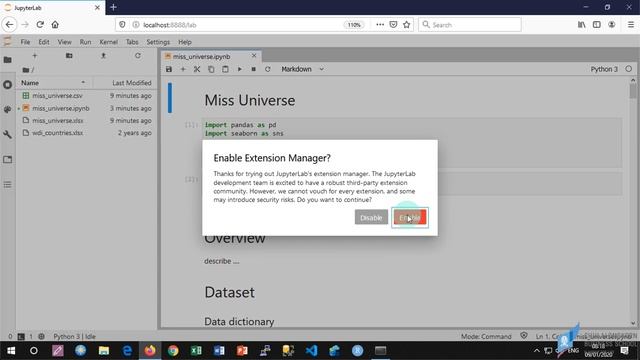The width and height of the screenshot is (640, 360).
Task: Open the Commands palette sidebar icon
Action: pyautogui.click(x=7, y=109)
